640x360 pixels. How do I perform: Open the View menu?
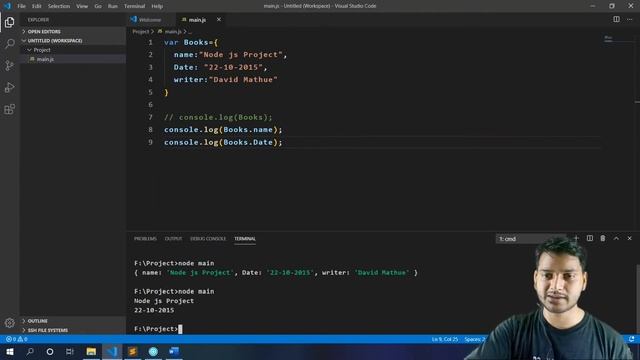(x=82, y=6)
